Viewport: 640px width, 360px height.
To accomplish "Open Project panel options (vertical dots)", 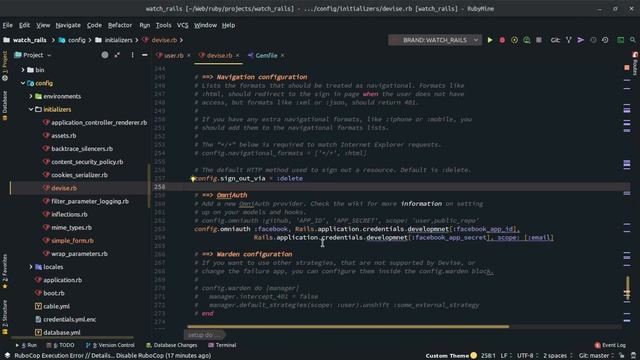I will pos(132,55).
